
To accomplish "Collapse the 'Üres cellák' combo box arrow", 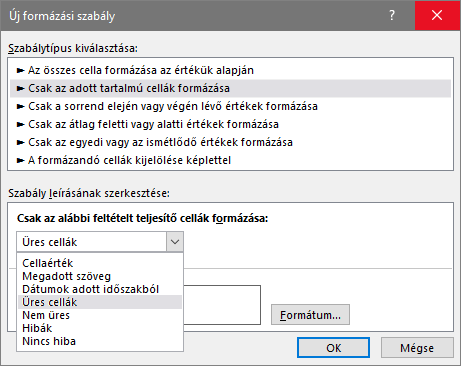I will coord(175,242).
